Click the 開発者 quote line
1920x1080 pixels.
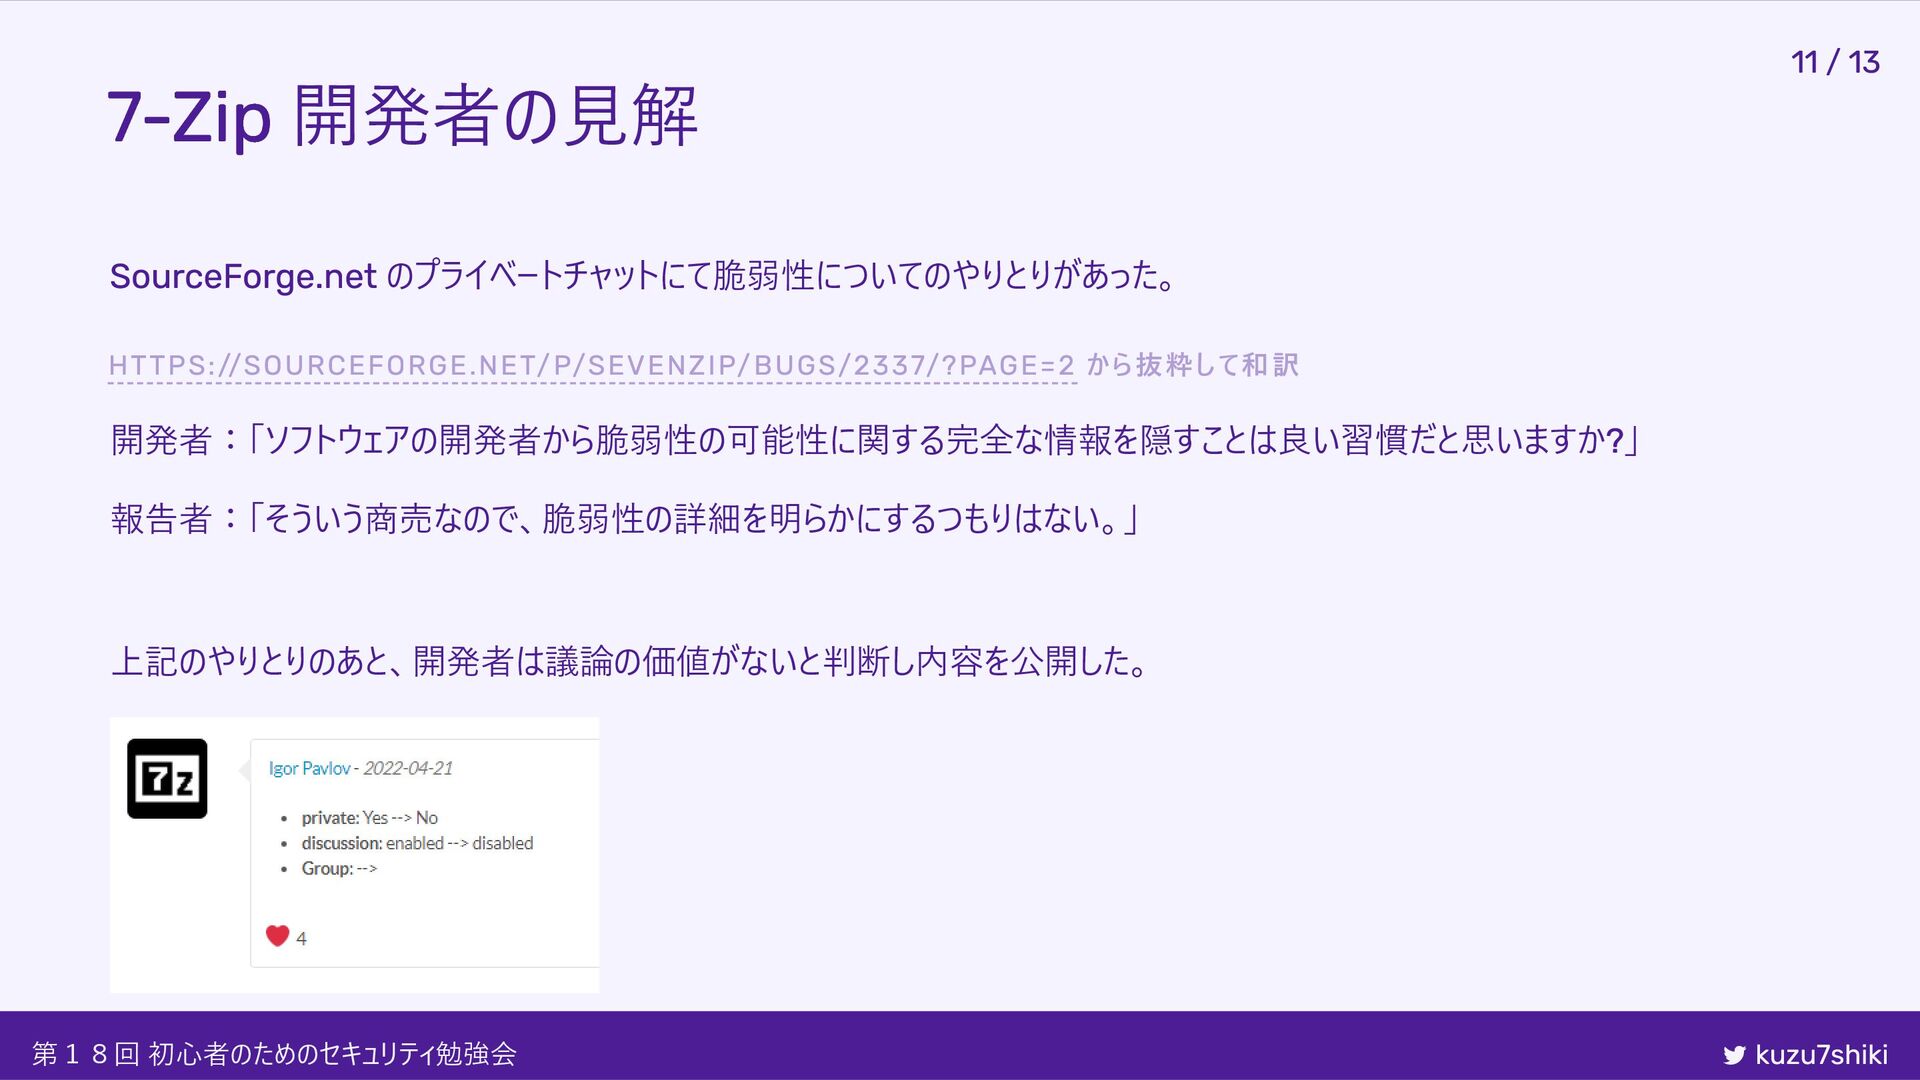pos(875,440)
